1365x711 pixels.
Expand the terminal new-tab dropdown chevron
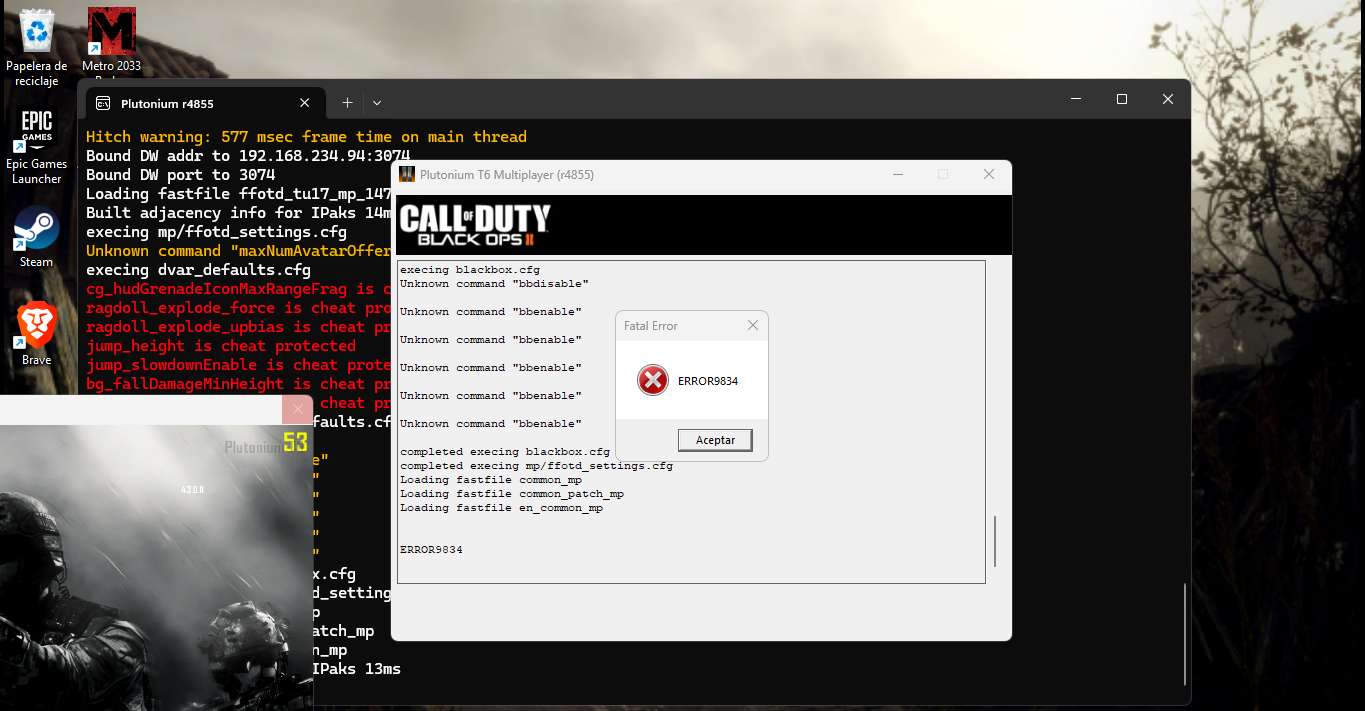pyautogui.click(x=377, y=103)
